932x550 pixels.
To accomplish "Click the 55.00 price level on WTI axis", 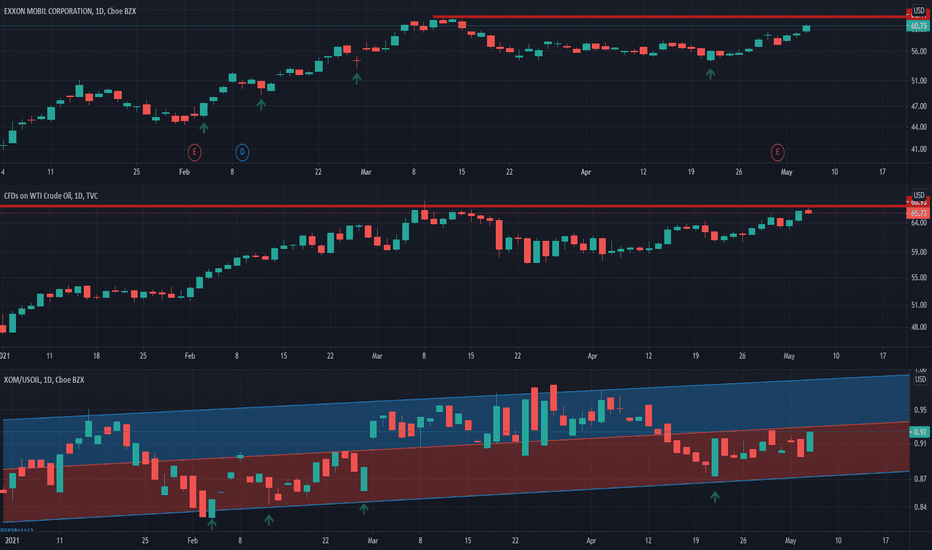I will coord(919,278).
